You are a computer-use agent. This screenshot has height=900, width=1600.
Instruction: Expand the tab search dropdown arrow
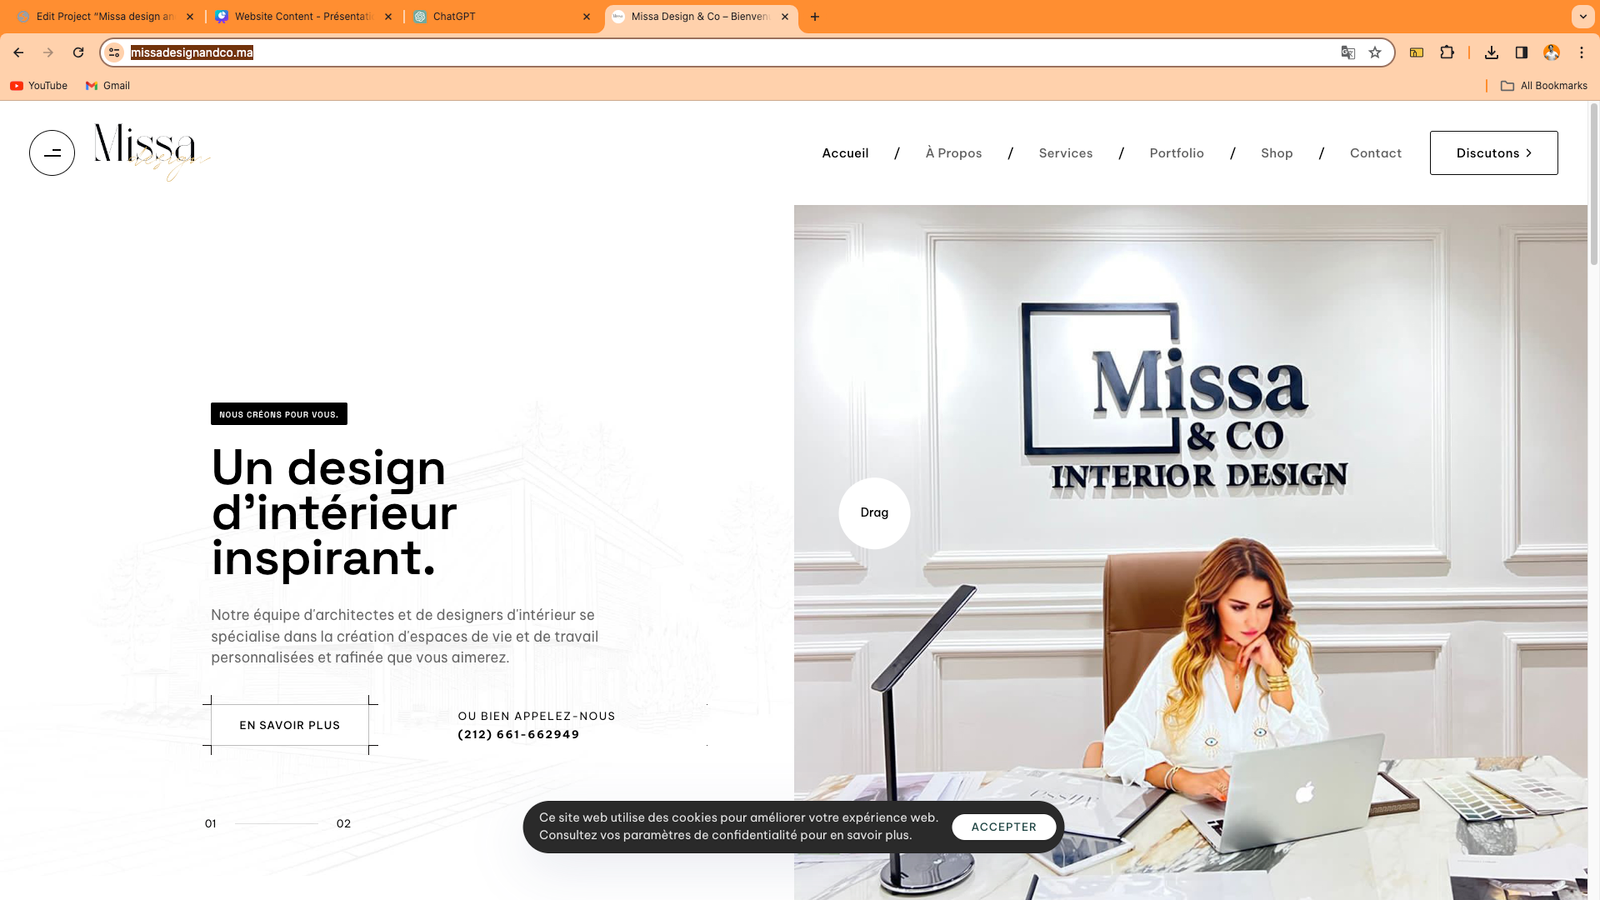pos(1582,17)
